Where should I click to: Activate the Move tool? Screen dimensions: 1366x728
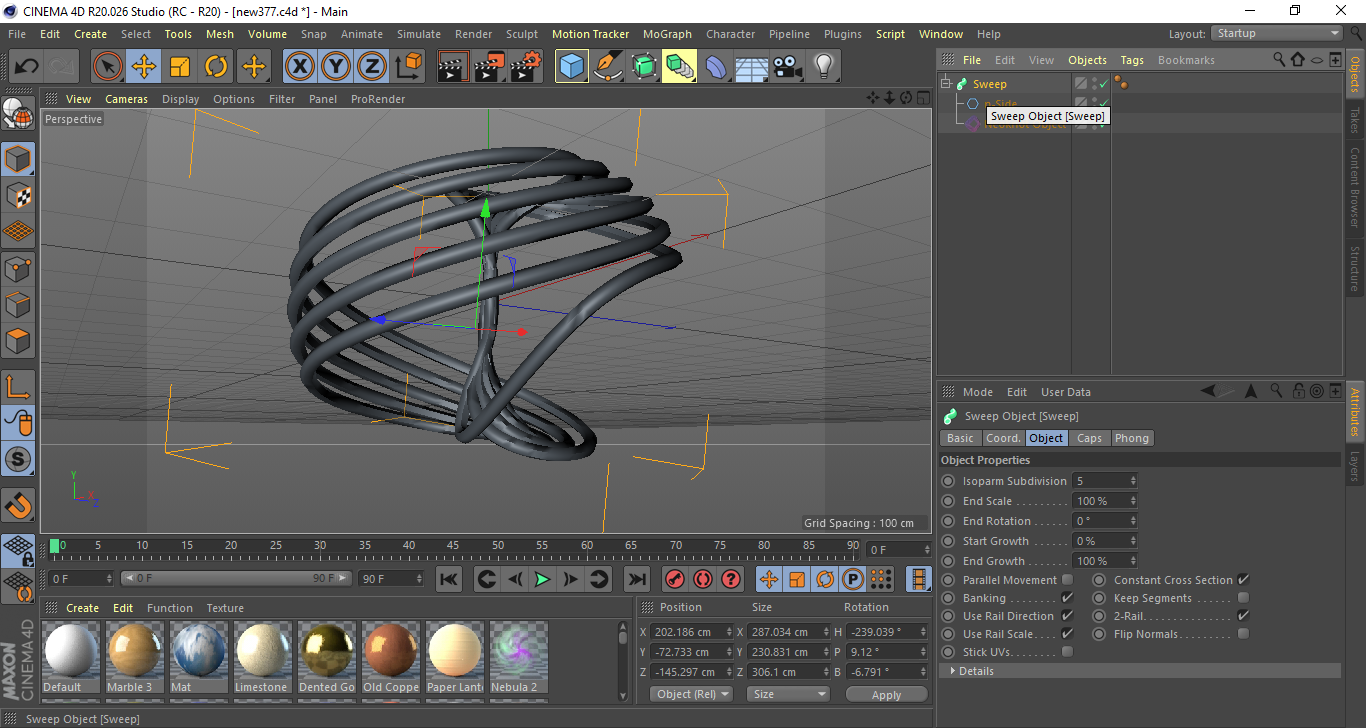point(144,67)
